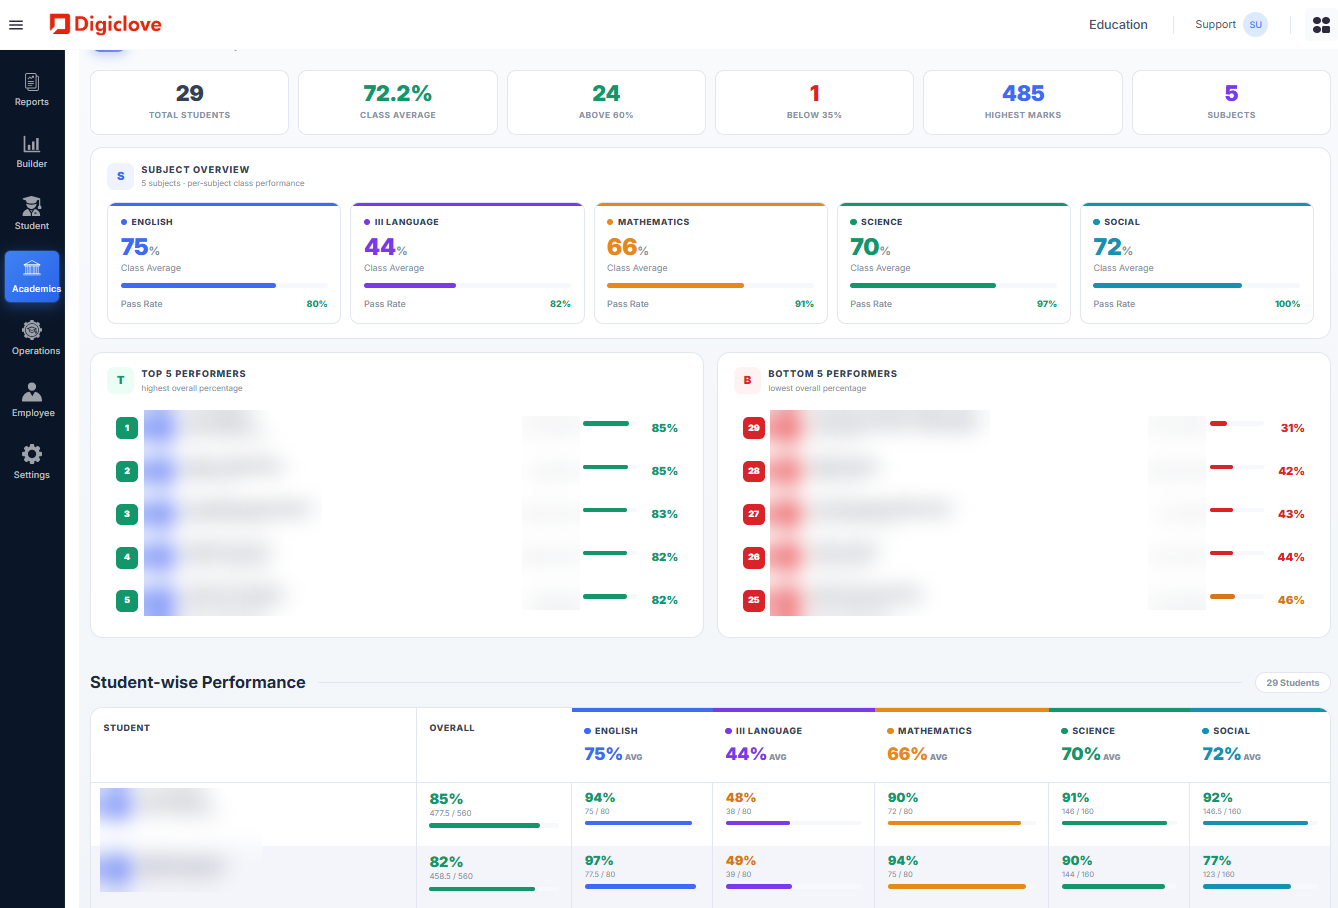Open the apps grid icon at top right

(1321, 25)
